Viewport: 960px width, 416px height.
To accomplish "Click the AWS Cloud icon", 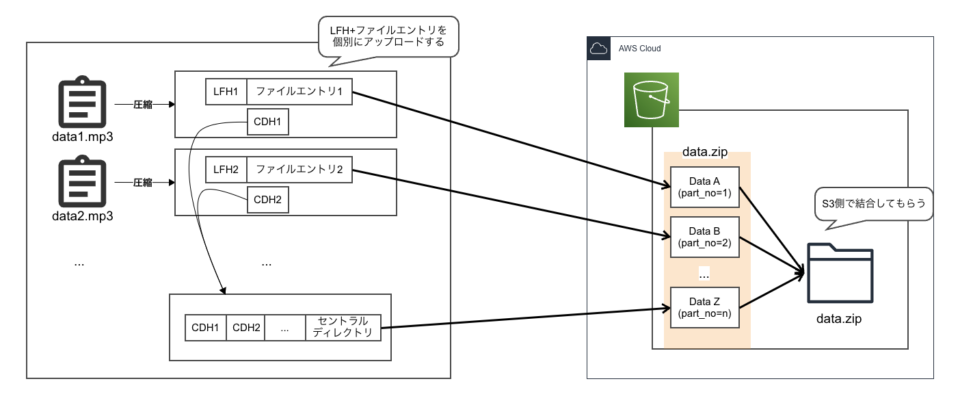I will 599,48.
